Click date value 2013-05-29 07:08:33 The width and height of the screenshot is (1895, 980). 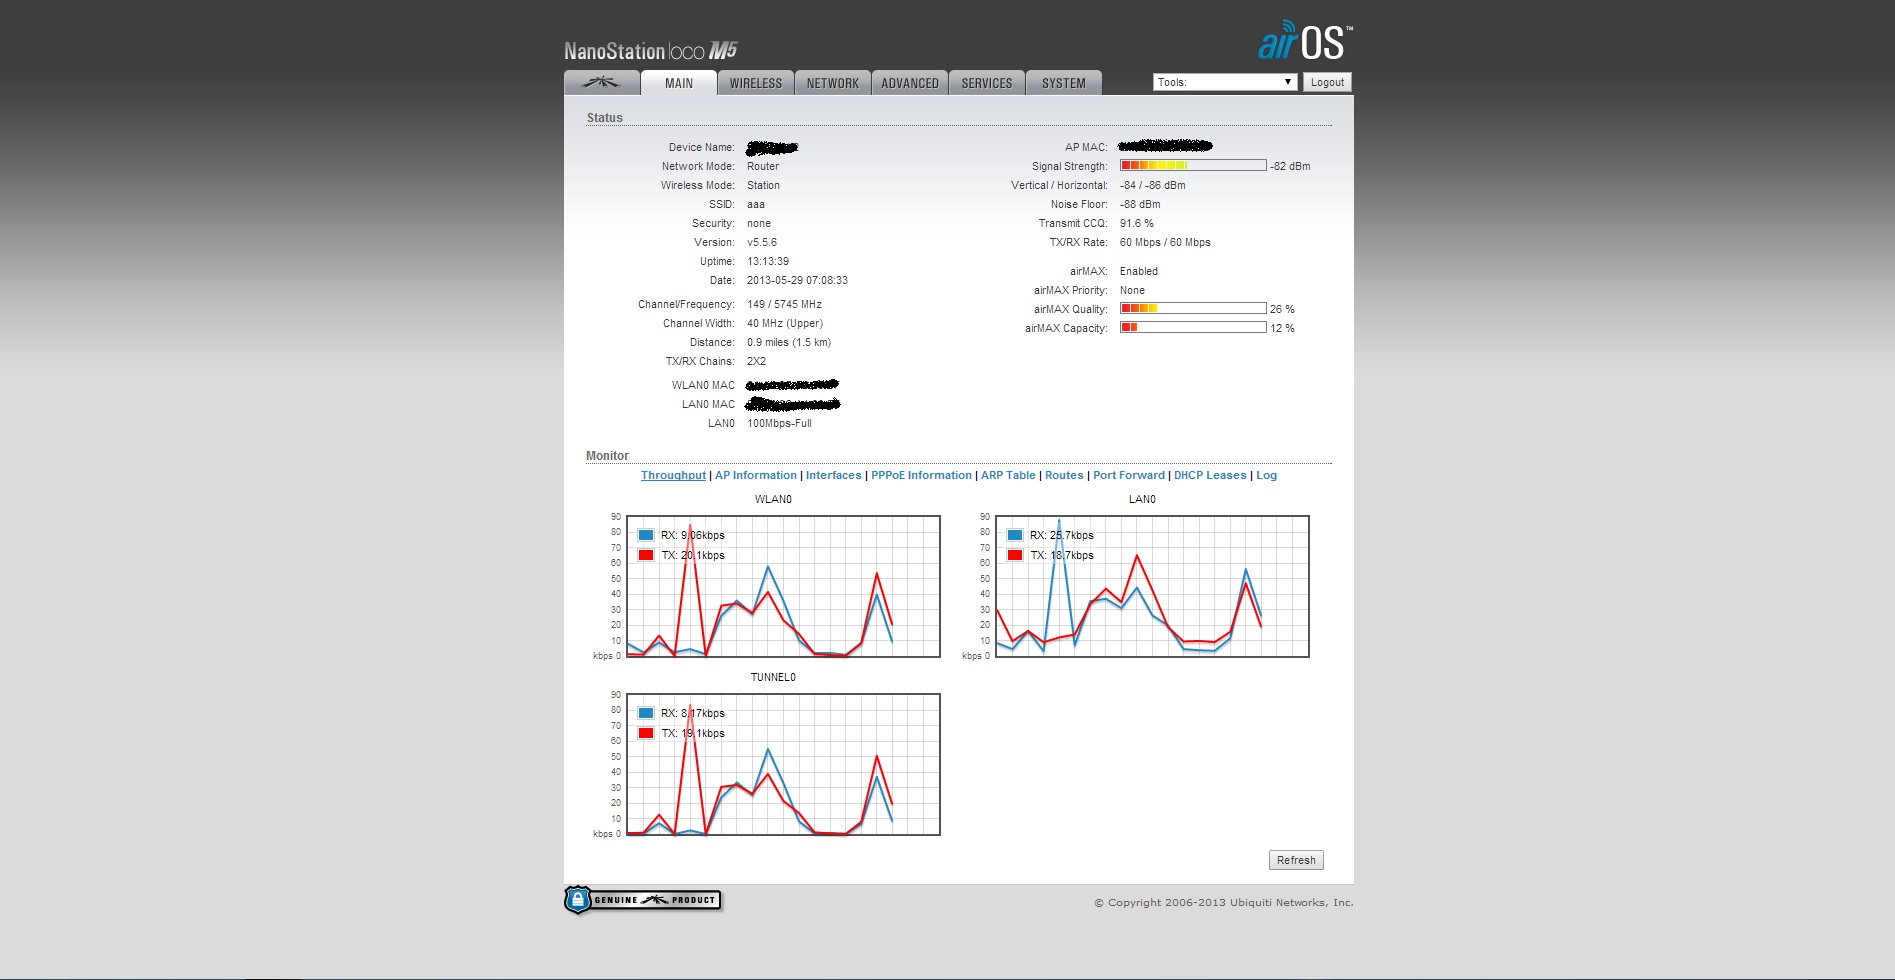797,280
